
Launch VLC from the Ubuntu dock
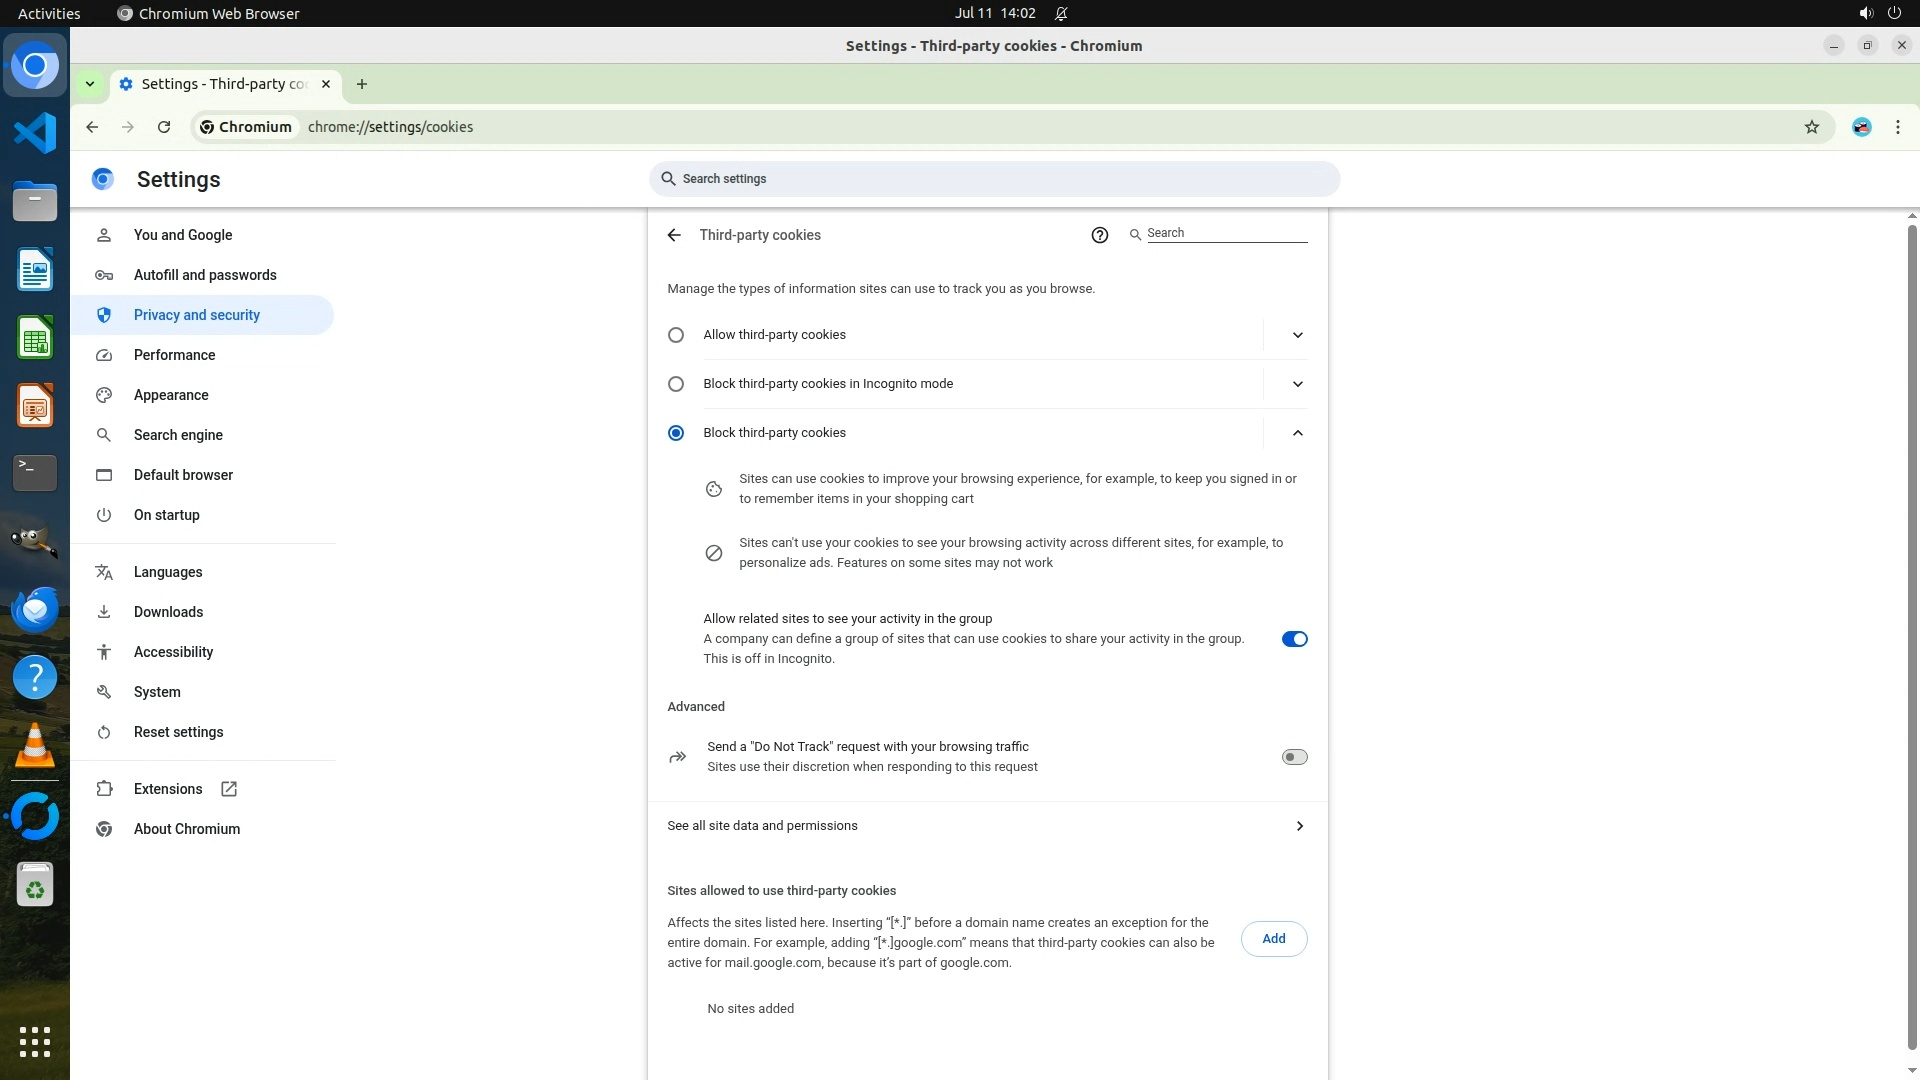click(35, 746)
